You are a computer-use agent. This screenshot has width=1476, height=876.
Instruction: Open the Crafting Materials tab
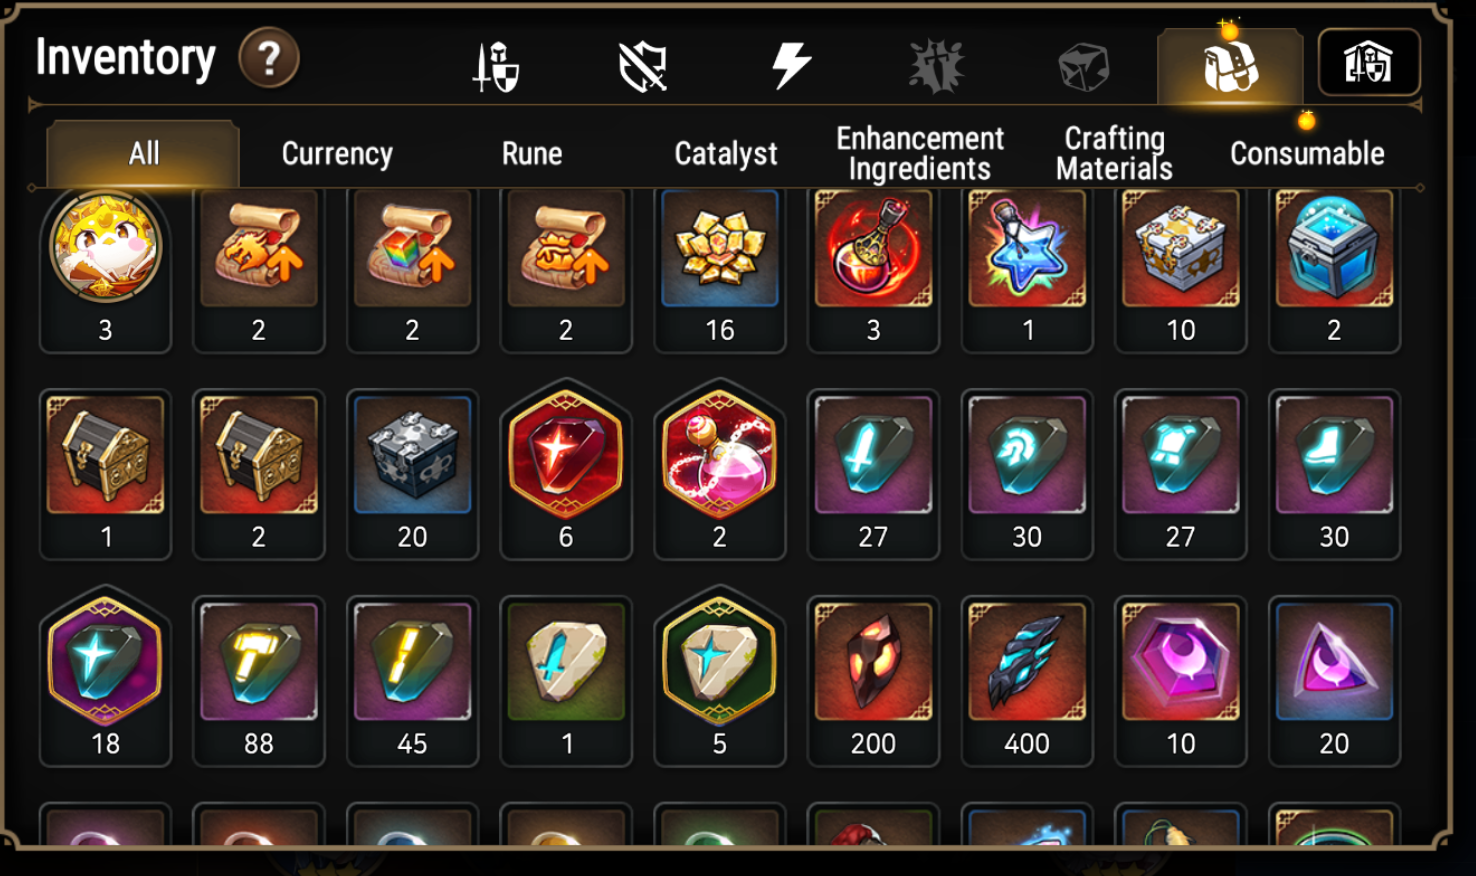point(1114,153)
